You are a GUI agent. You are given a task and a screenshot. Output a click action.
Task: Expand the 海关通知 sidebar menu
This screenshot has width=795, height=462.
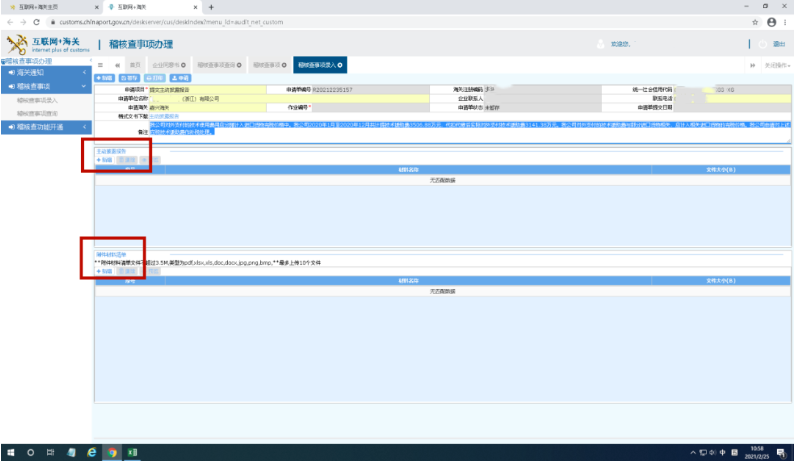(x=47, y=73)
